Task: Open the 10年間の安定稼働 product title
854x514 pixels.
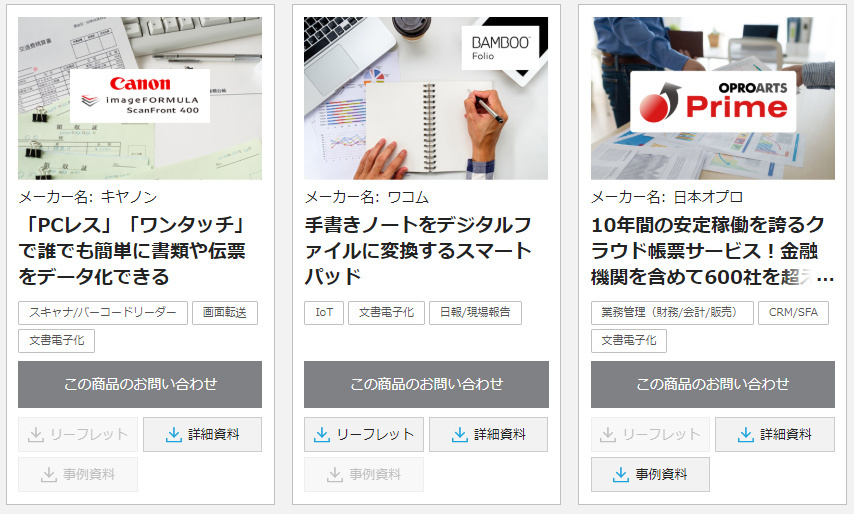Action: pyautogui.click(x=712, y=251)
